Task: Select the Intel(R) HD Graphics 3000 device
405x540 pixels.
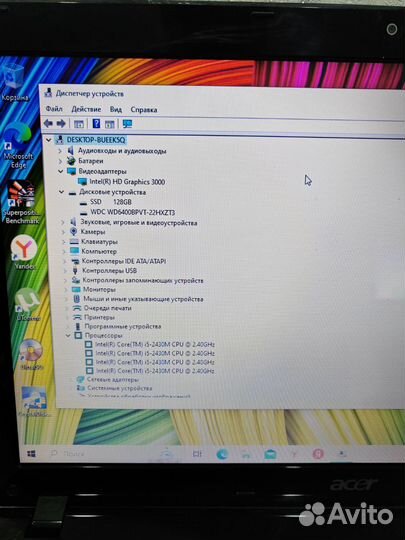Action: pyautogui.click(x=122, y=181)
